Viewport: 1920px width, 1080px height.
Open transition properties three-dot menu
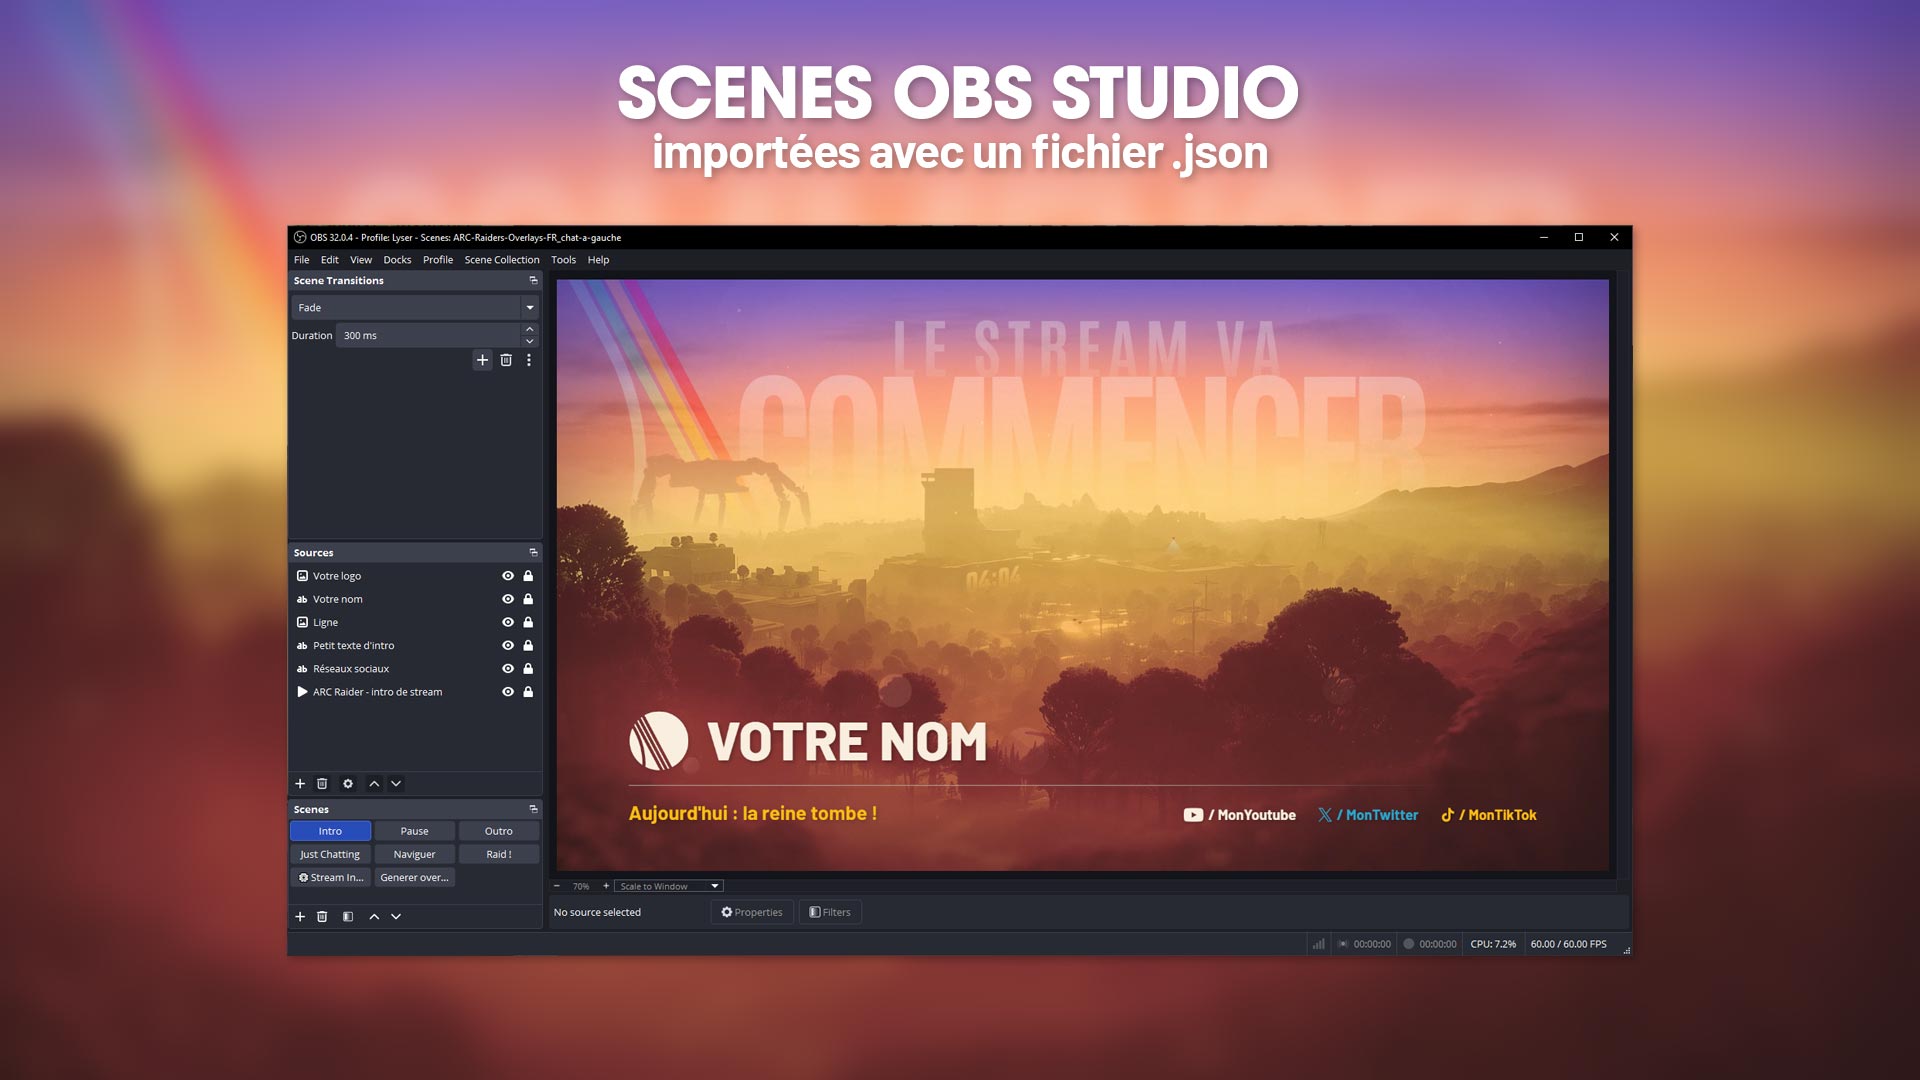pos(529,360)
